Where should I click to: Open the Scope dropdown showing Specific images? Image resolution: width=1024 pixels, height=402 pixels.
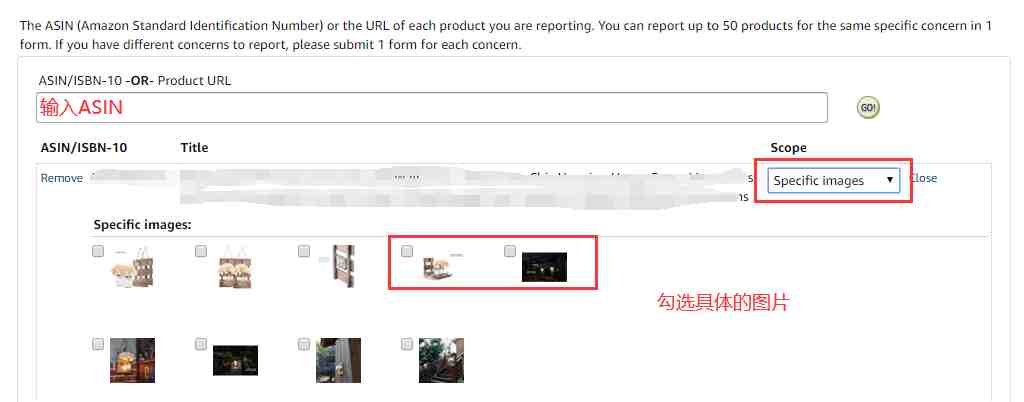point(834,181)
